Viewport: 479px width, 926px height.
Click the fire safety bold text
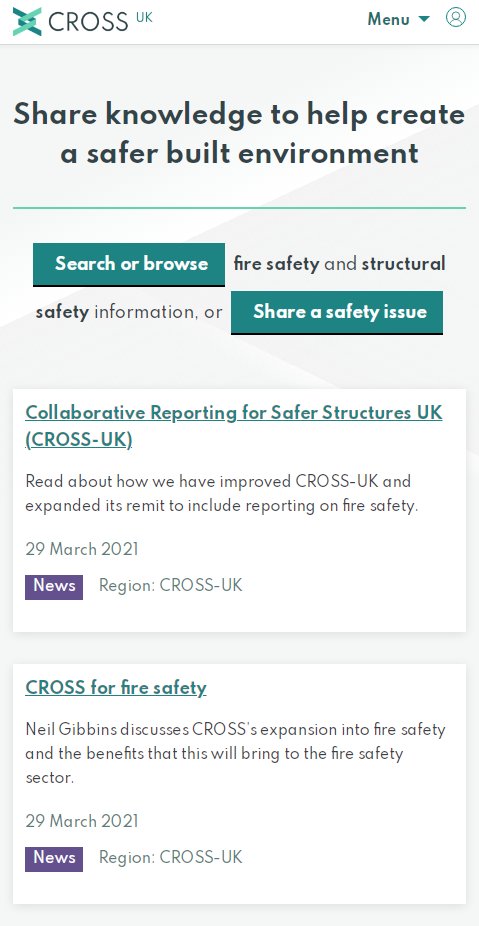276,264
